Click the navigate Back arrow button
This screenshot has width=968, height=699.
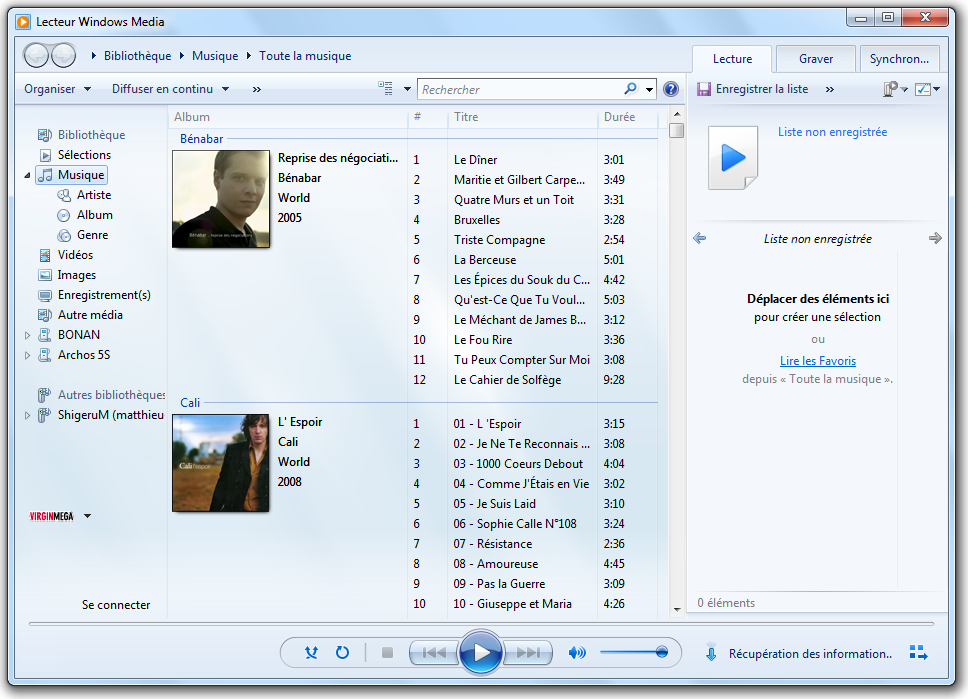[x=36, y=56]
